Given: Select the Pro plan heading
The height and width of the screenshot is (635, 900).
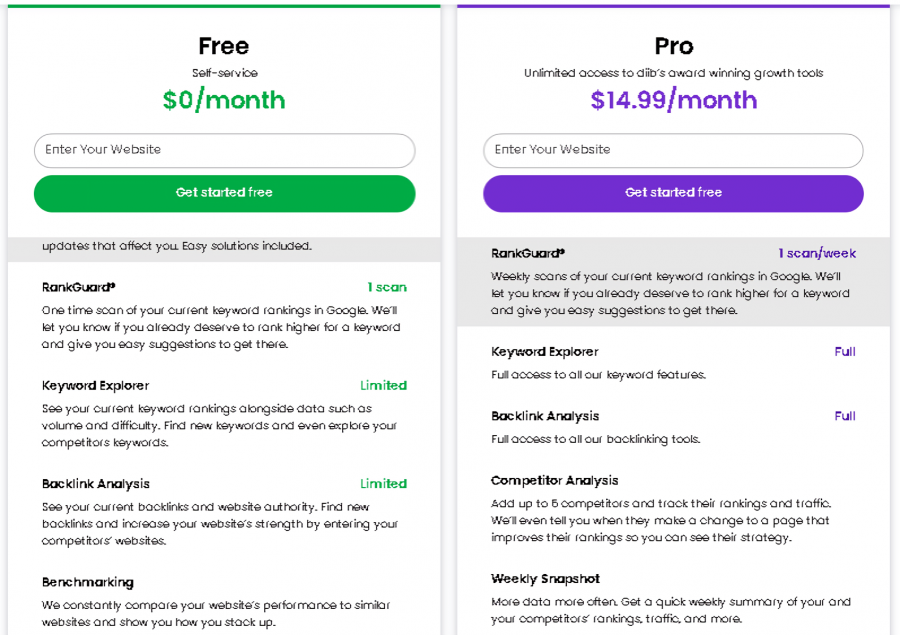Looking at the screenshot, I should click(673, 46).
